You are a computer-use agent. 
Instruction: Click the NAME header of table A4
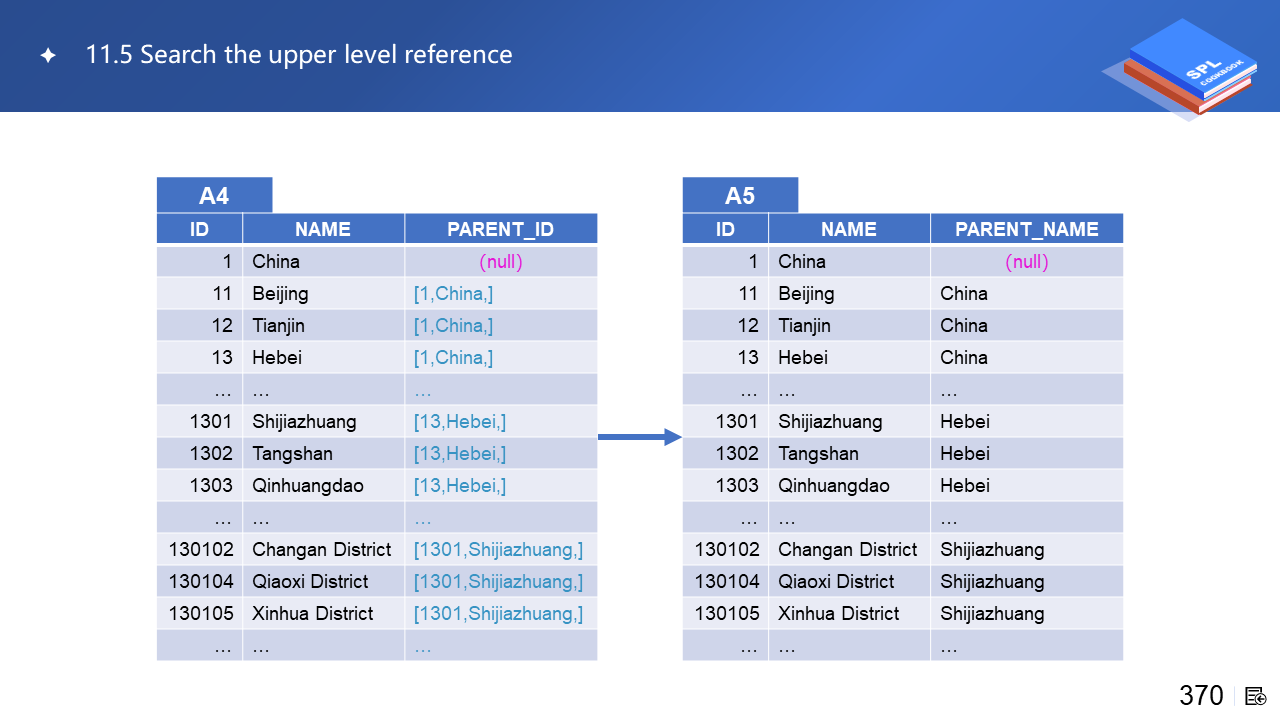(323, 229)
